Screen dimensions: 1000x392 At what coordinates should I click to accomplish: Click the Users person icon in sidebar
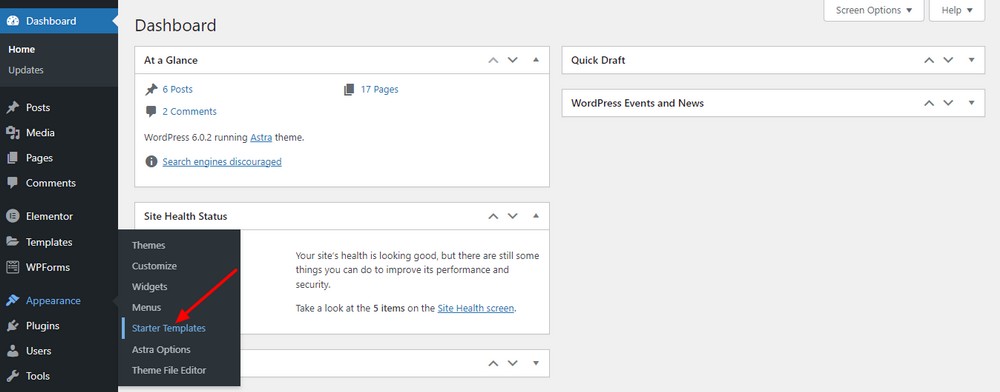(13, 351)
